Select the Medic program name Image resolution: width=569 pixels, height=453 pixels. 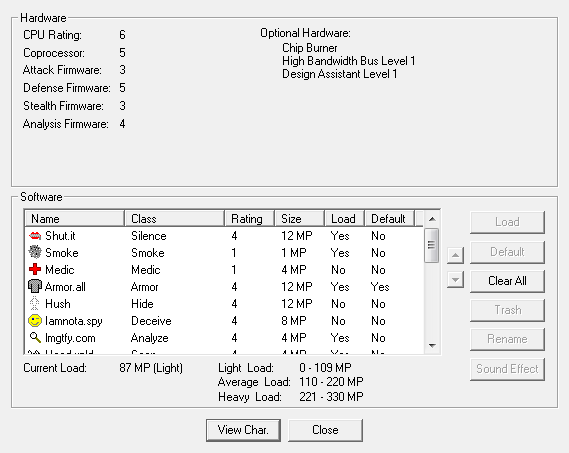click(60, 270)
